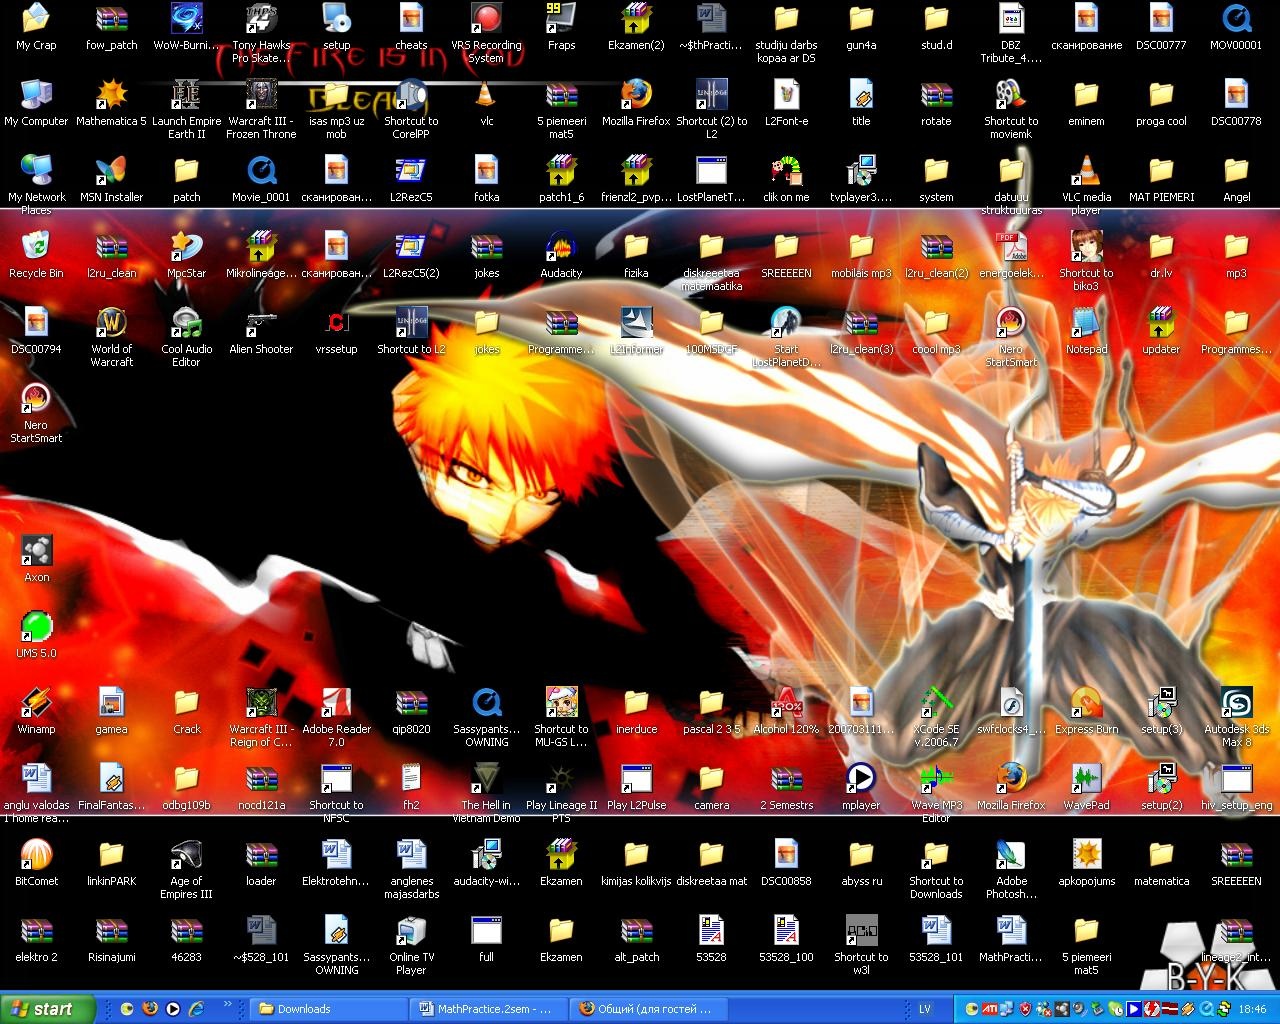The width and height of the screenshot is (1280, 1024).
Task: Launch Empire Earth II icon
Action: click(x=186, y=95)
